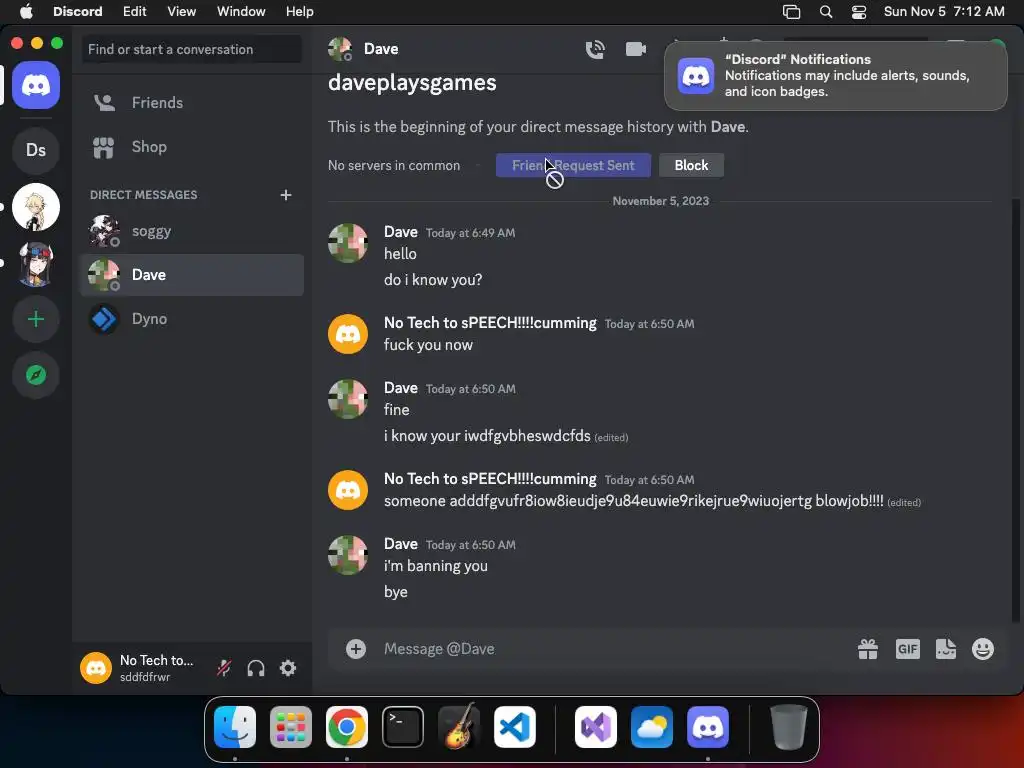Attach a file with plus button
The width and height of the screenshot is (1024, 768).
pyautogui.click(x=356, y=648)
